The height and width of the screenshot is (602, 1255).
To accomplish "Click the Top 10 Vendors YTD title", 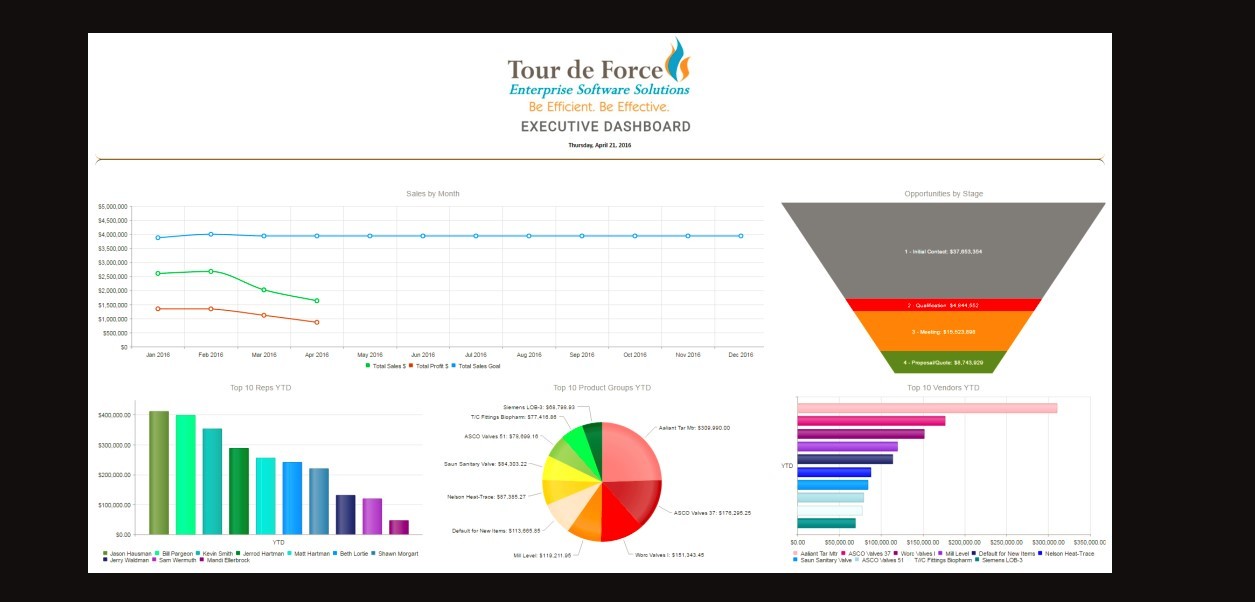I will click(943, 387).
